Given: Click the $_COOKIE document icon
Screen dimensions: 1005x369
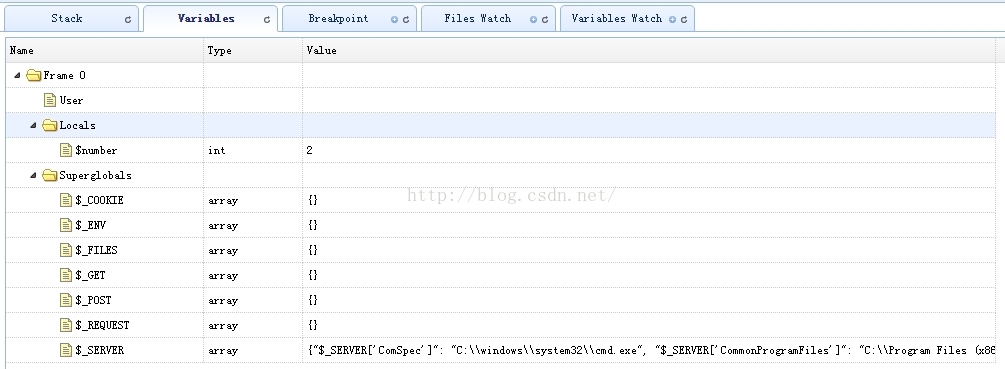Looking at the screenshot, I should [x=66, y=200].
